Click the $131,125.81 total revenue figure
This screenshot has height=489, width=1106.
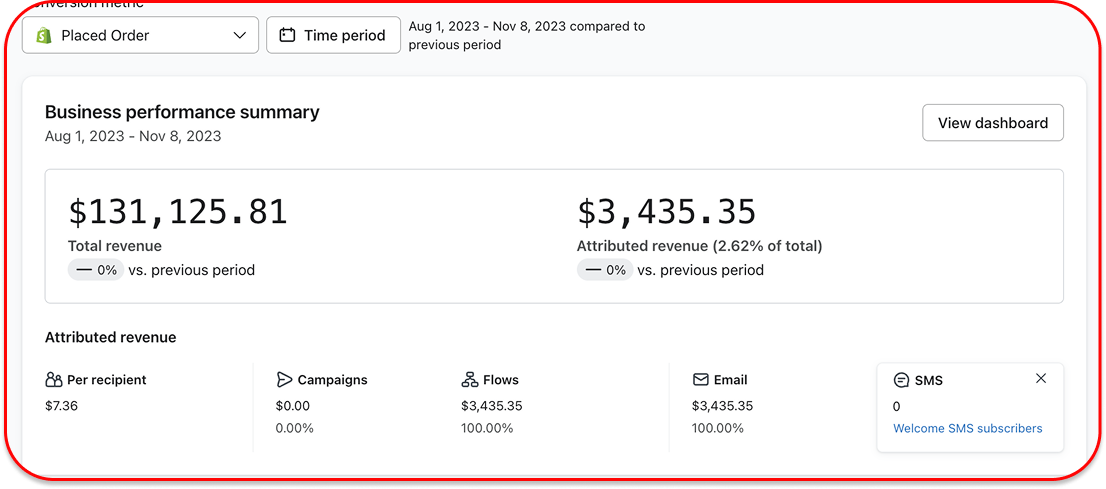[178, 212]
